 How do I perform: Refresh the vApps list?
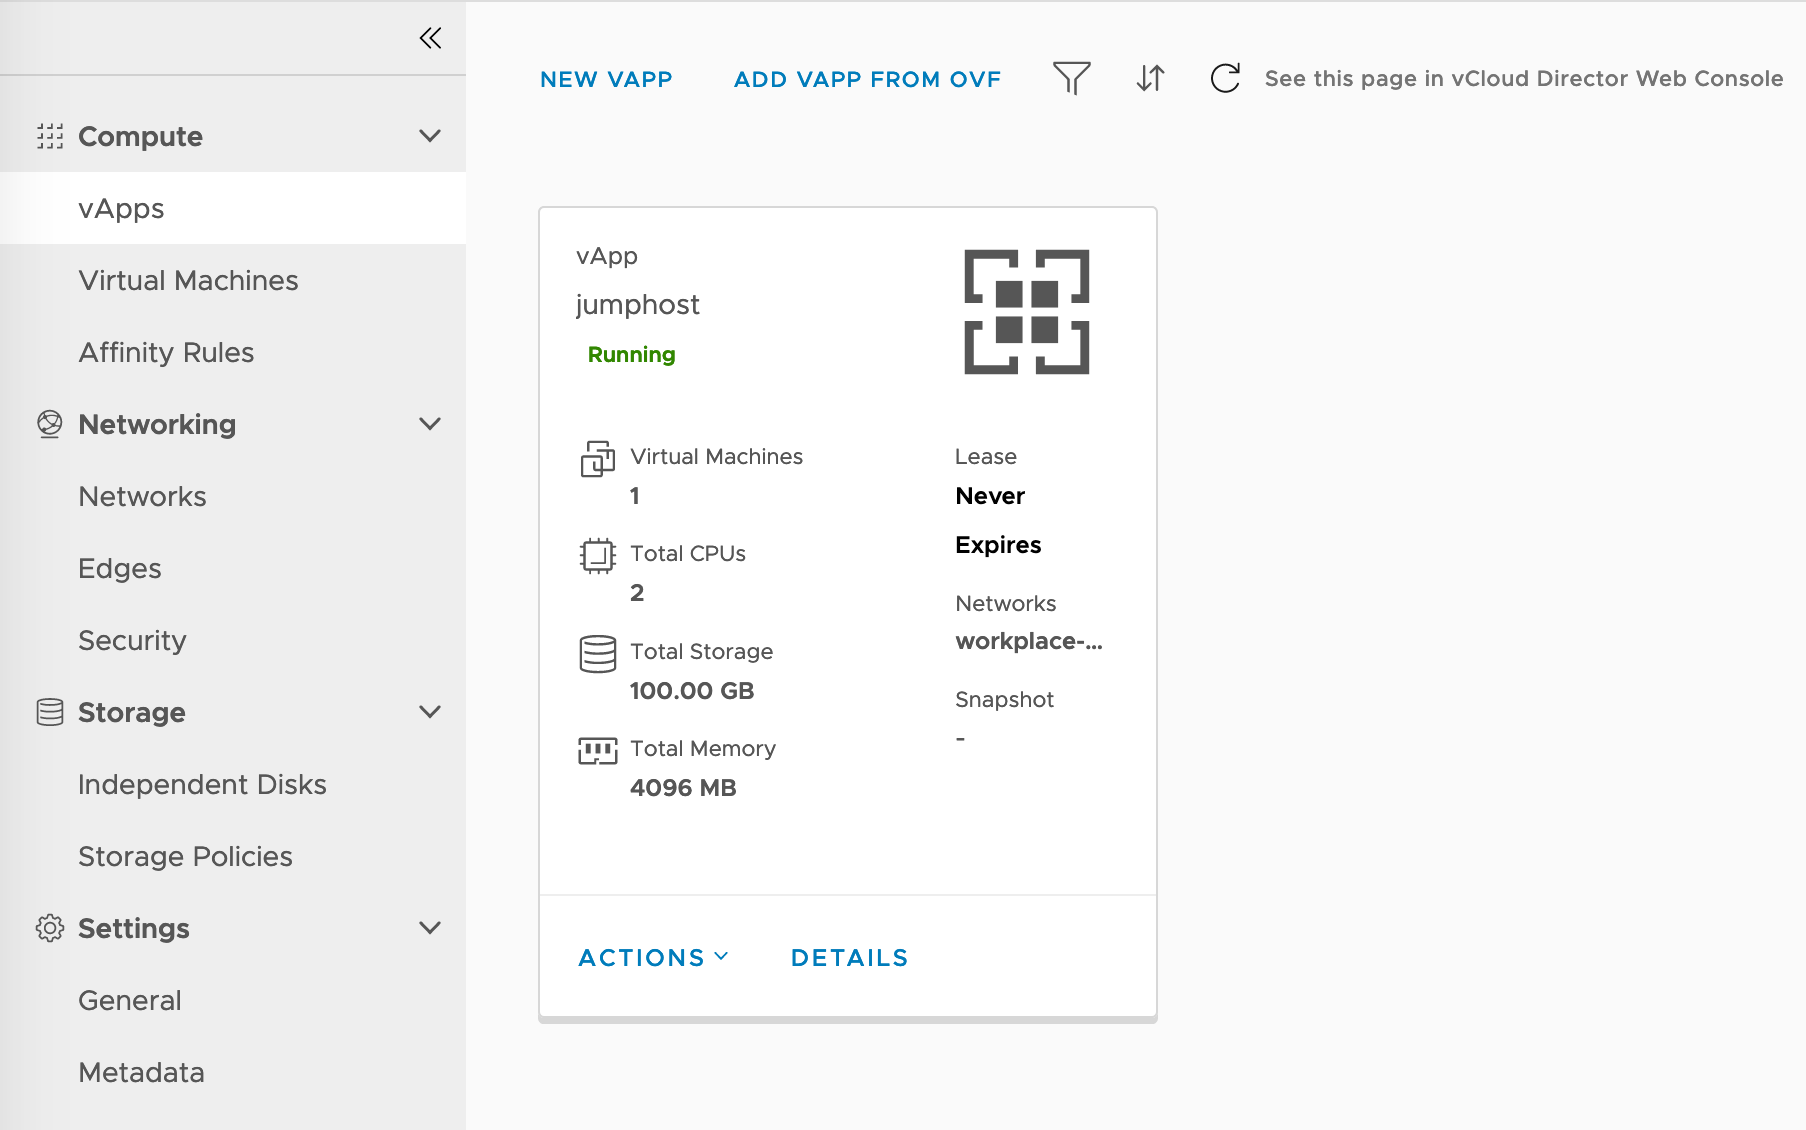click(x=1224, y=77)
